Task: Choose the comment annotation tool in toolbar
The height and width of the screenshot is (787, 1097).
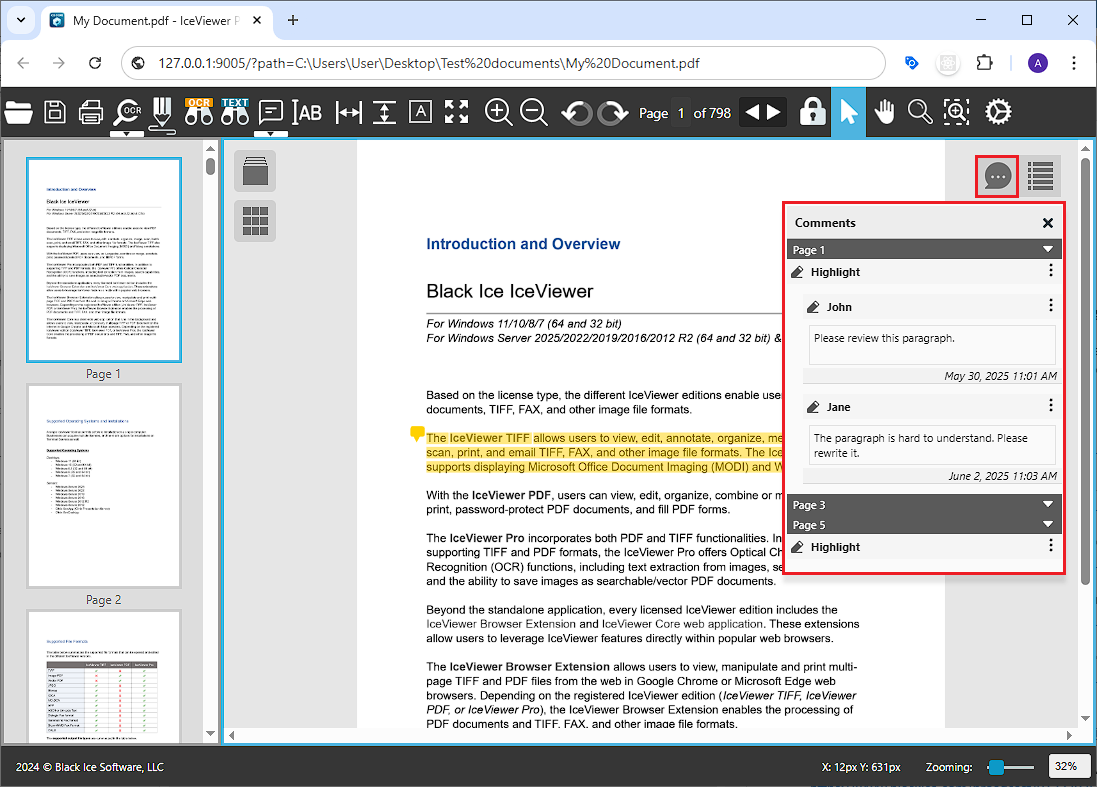Action: [x=271, y=112]
